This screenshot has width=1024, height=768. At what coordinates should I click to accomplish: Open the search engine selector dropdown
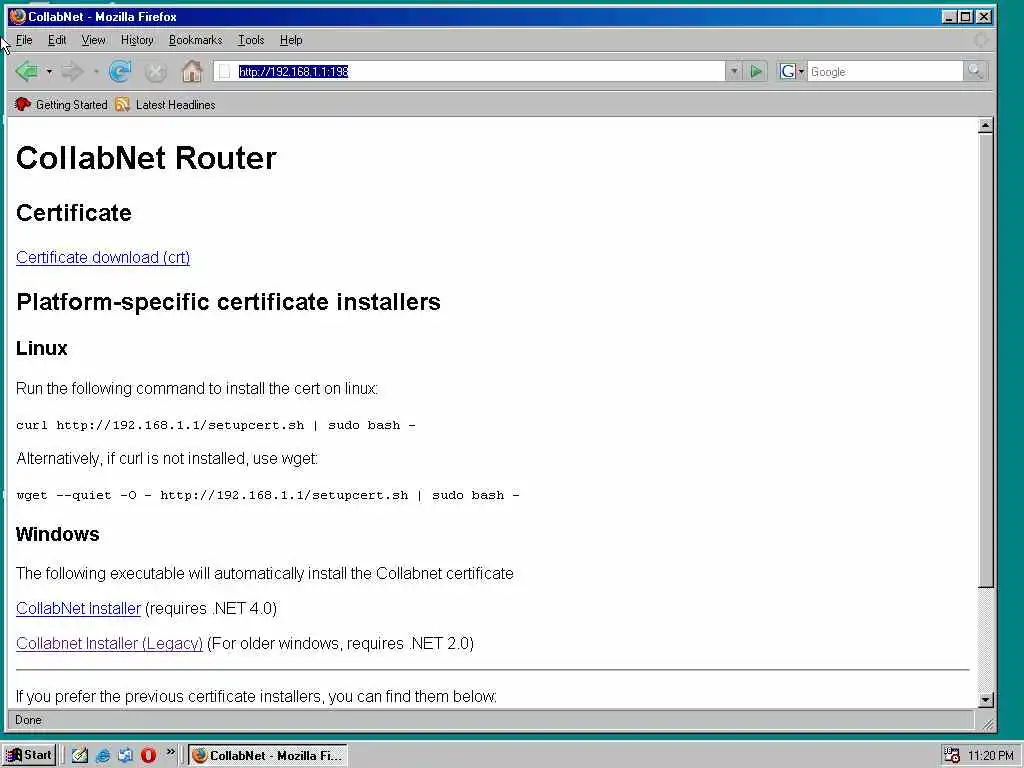pyautogui.click(x=801, y=71)
